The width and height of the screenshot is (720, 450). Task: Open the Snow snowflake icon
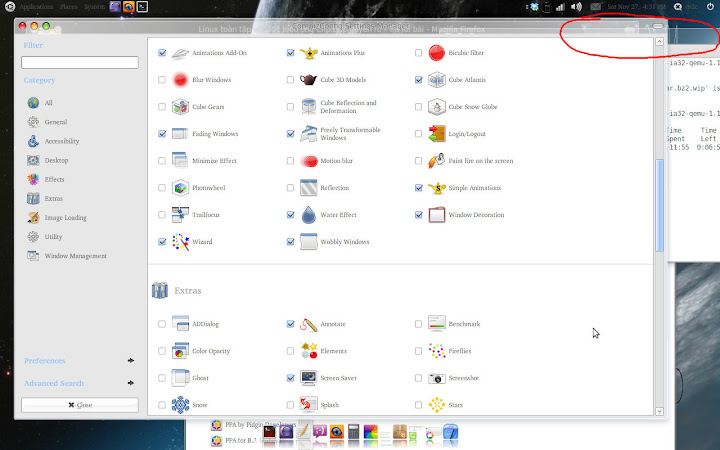180,405
